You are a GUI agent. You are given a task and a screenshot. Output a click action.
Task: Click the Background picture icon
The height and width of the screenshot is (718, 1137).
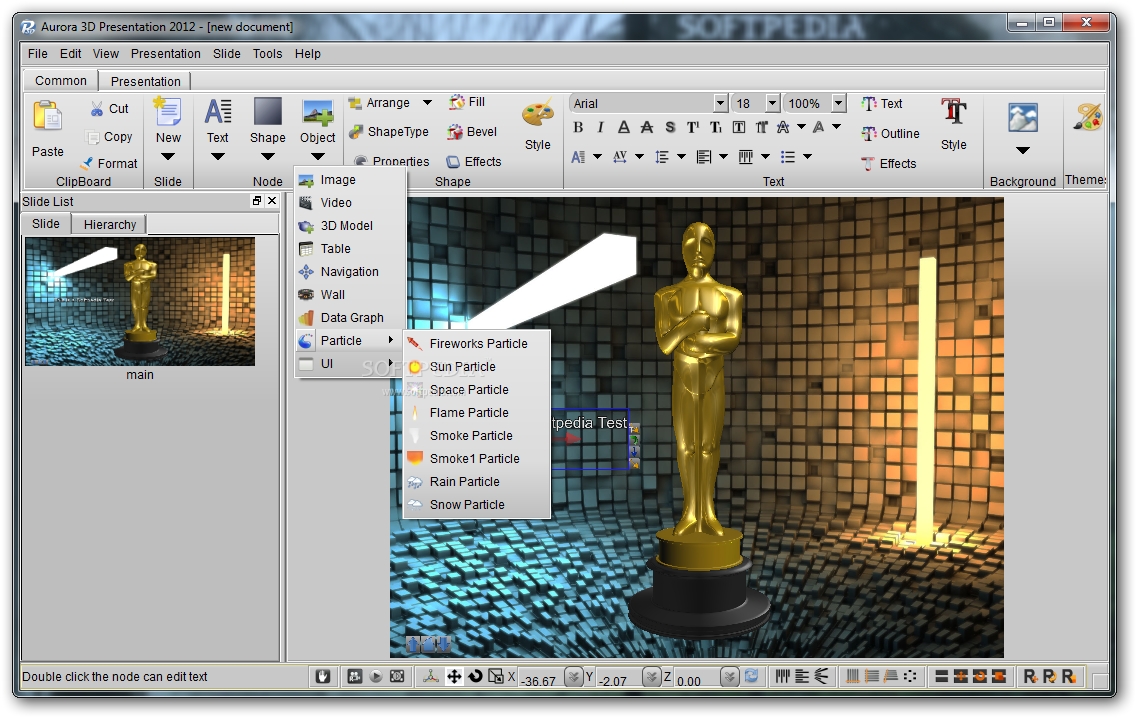click(1022, 117)
